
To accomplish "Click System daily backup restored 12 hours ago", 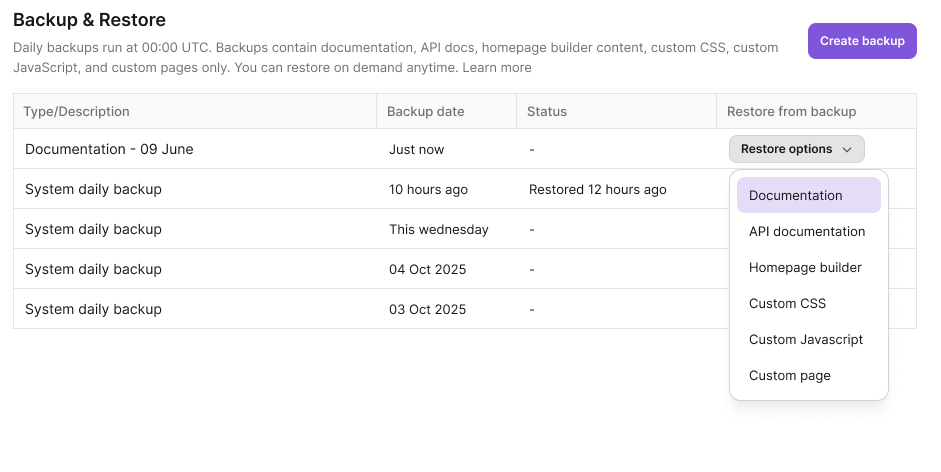I will [93, 189].
